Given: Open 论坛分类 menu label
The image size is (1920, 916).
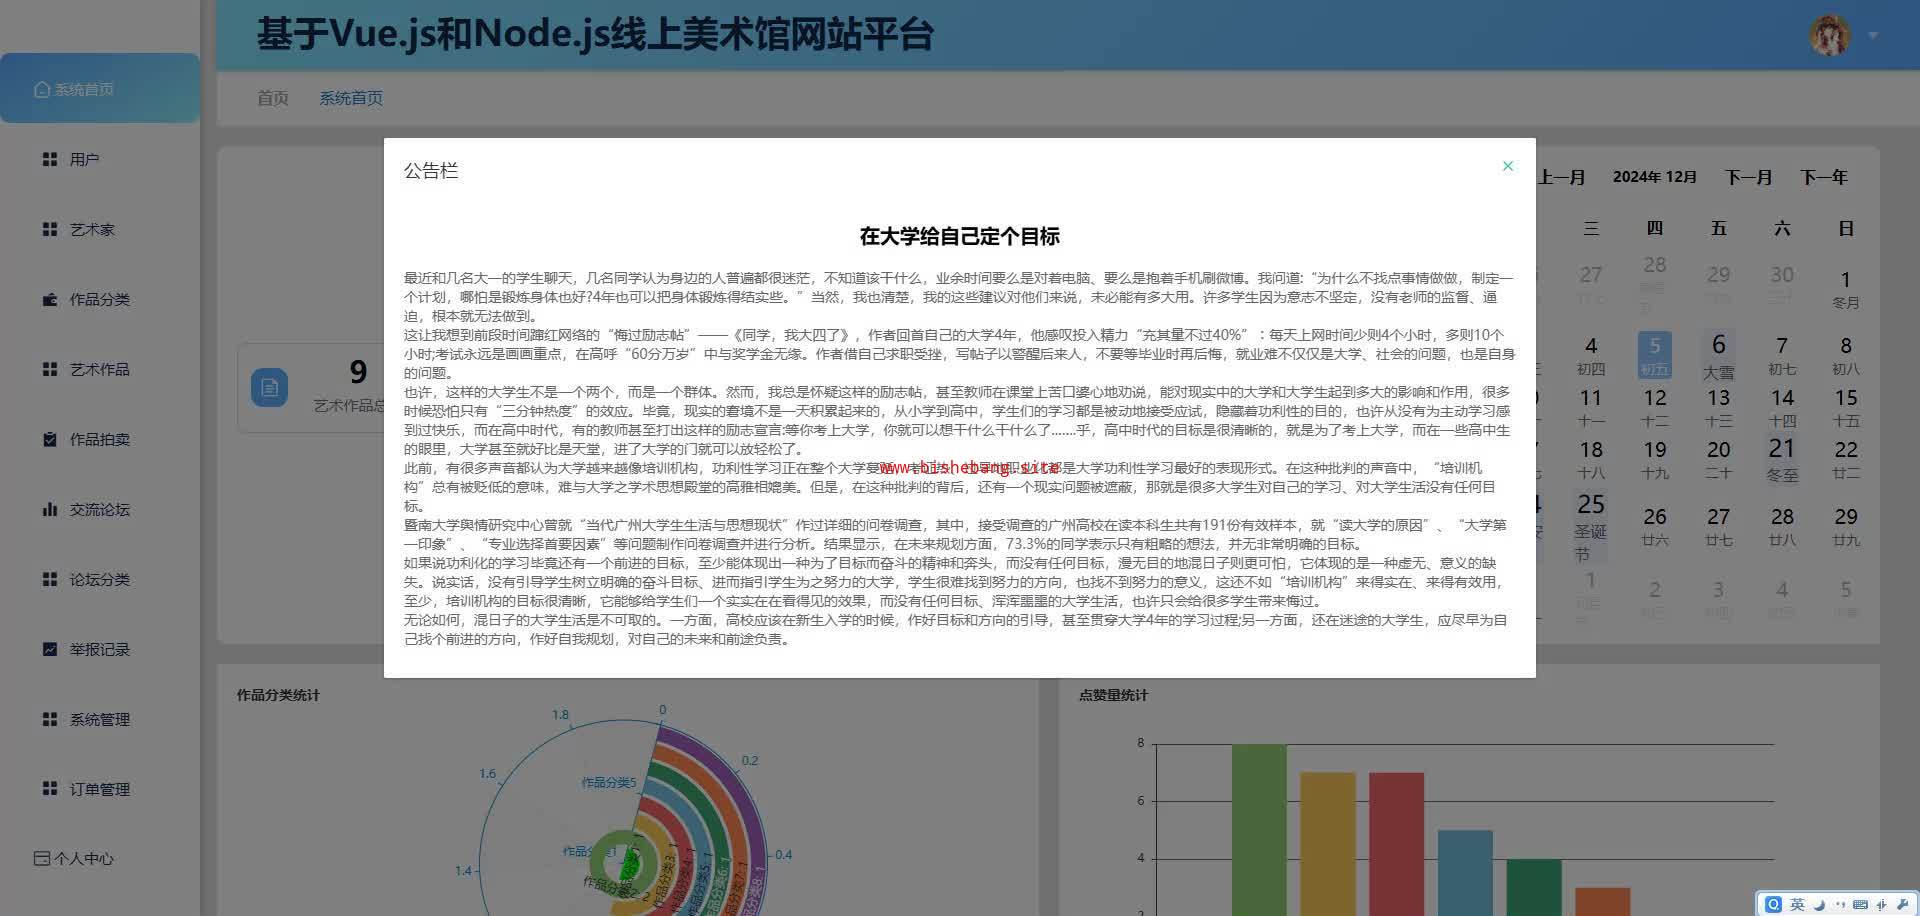Looking at the screenshot, I should pos(100,579).
